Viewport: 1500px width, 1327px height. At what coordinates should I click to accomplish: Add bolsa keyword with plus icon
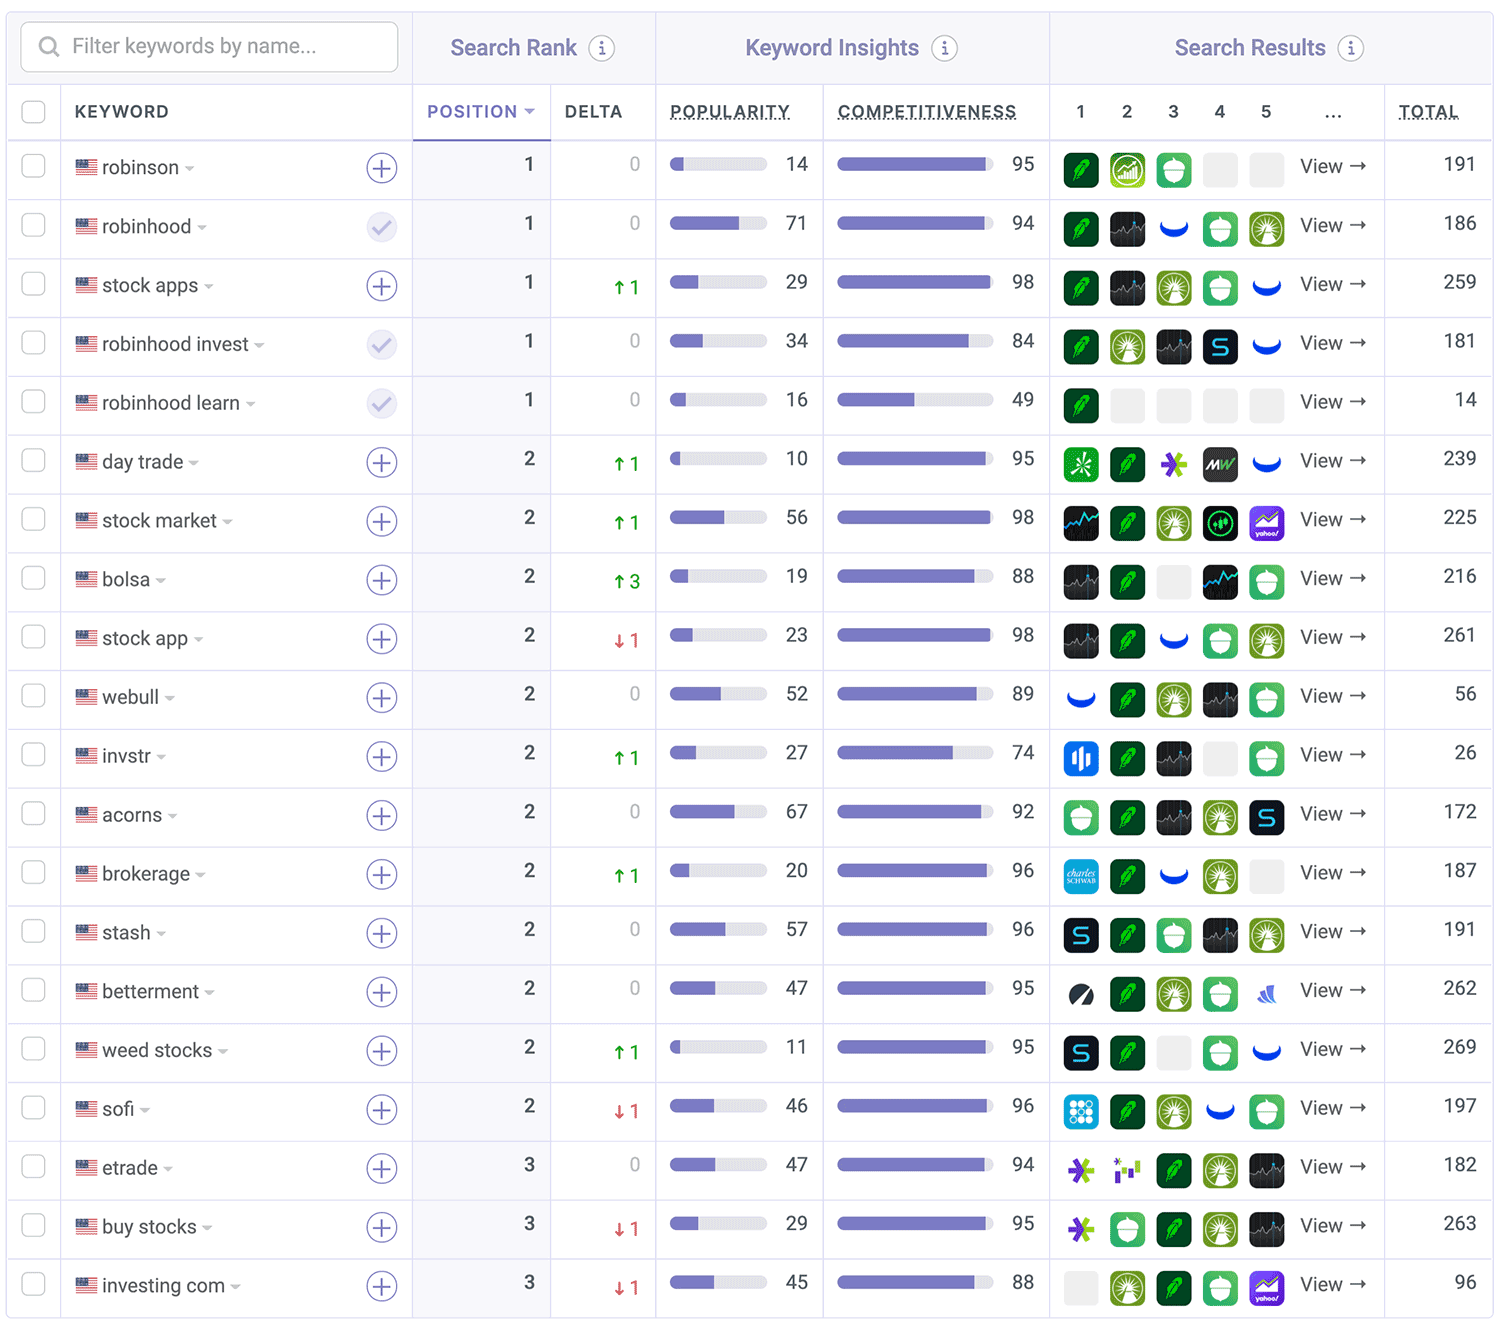click(x=381, y=580)
